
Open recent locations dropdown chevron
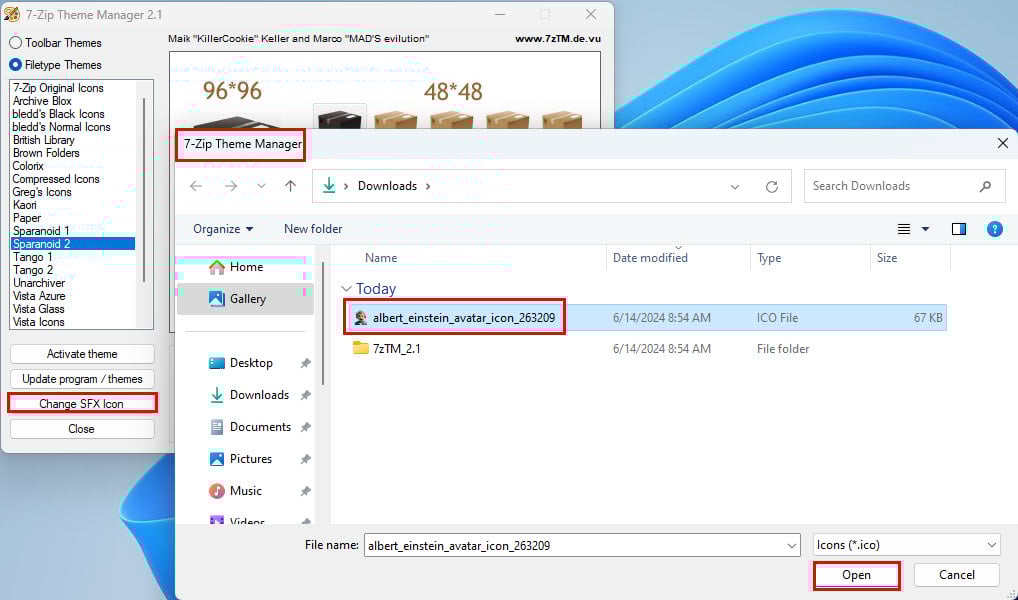click(x=261, y=186)
